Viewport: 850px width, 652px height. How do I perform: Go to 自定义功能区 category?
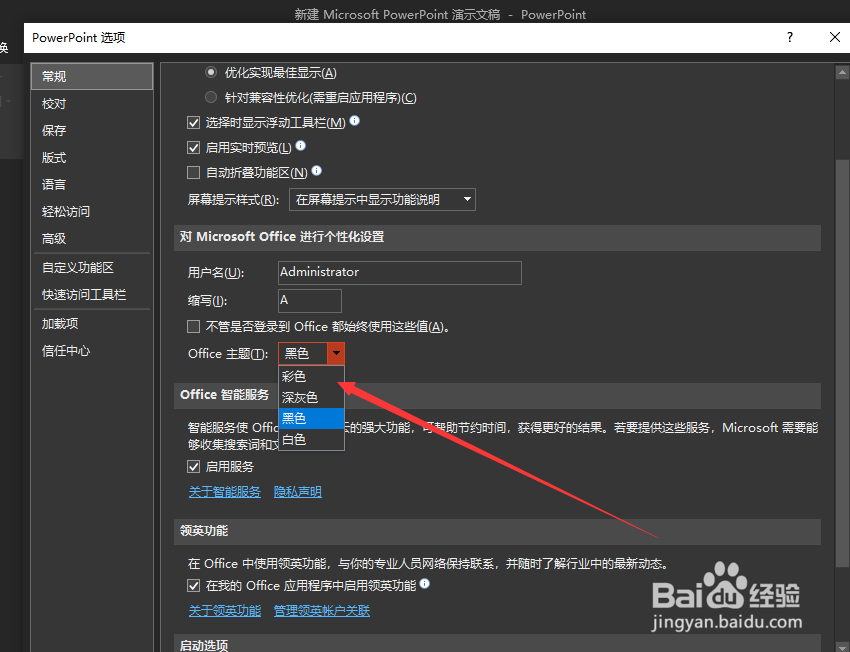click(x=92, y=268)
